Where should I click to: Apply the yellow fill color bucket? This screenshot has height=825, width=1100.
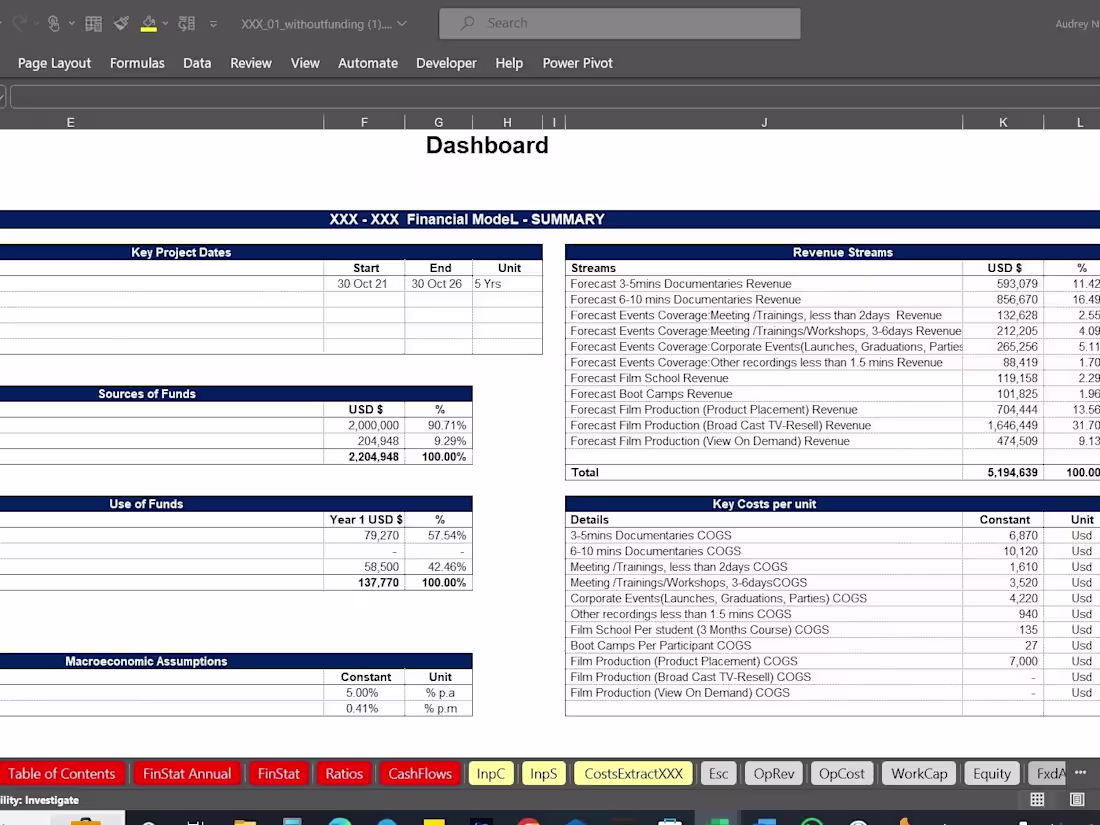point(148,24)
